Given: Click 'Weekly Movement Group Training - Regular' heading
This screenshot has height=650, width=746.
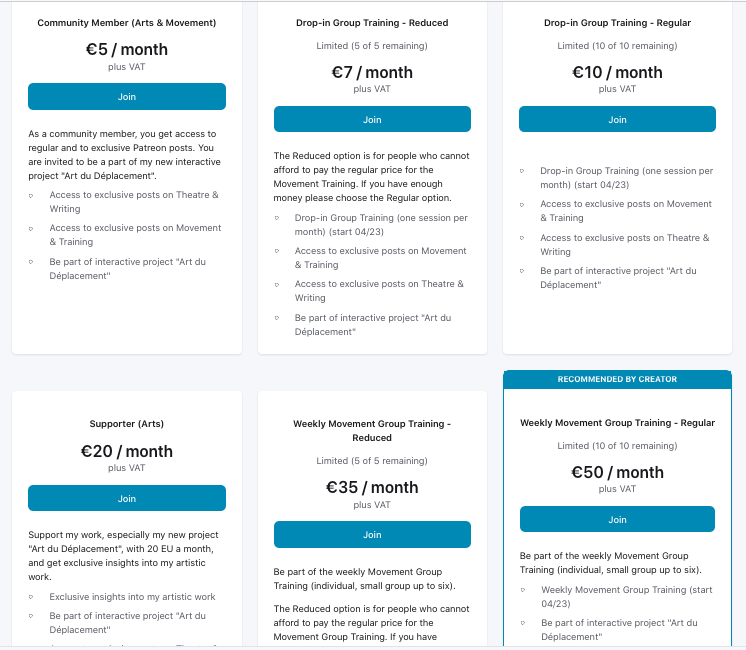Looking at the screenshot, I should click(x=617, y=423).
